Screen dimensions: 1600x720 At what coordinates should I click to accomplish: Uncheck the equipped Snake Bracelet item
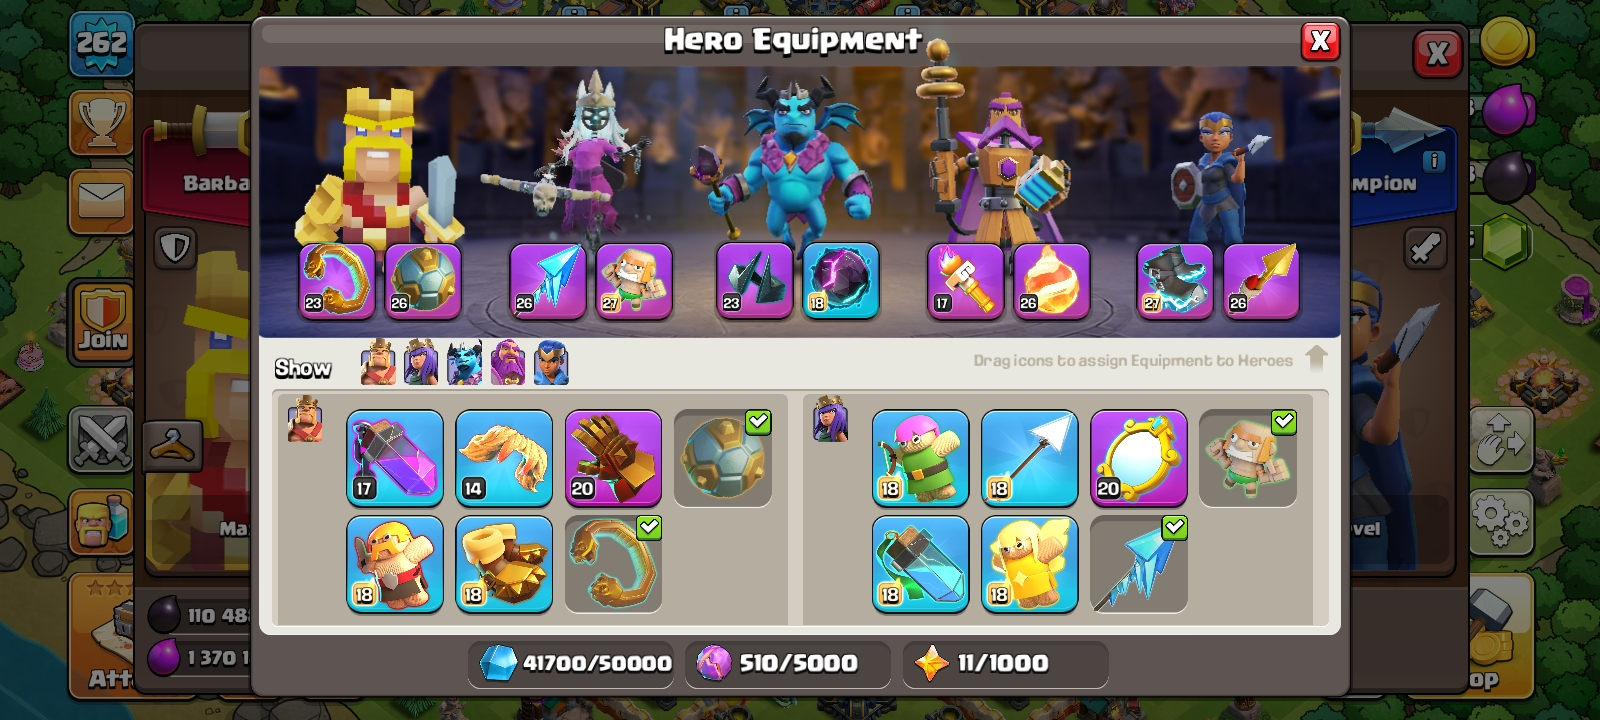(613, 564)
